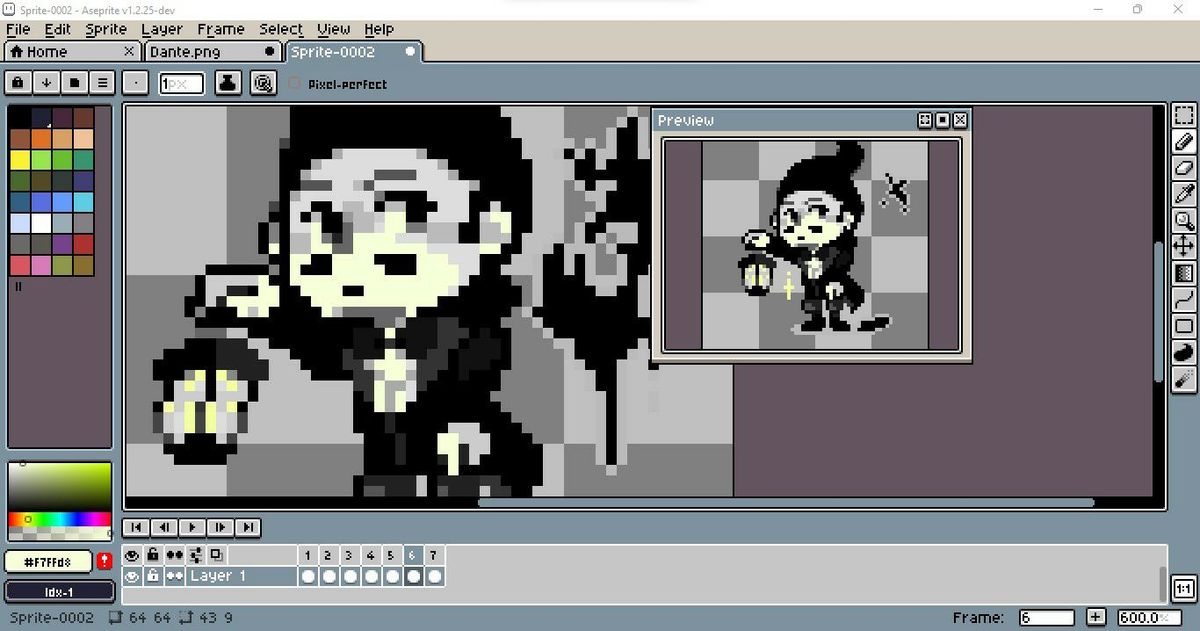Open the File menu
Screen dimensions: 1200x631
tap(18, 29)
